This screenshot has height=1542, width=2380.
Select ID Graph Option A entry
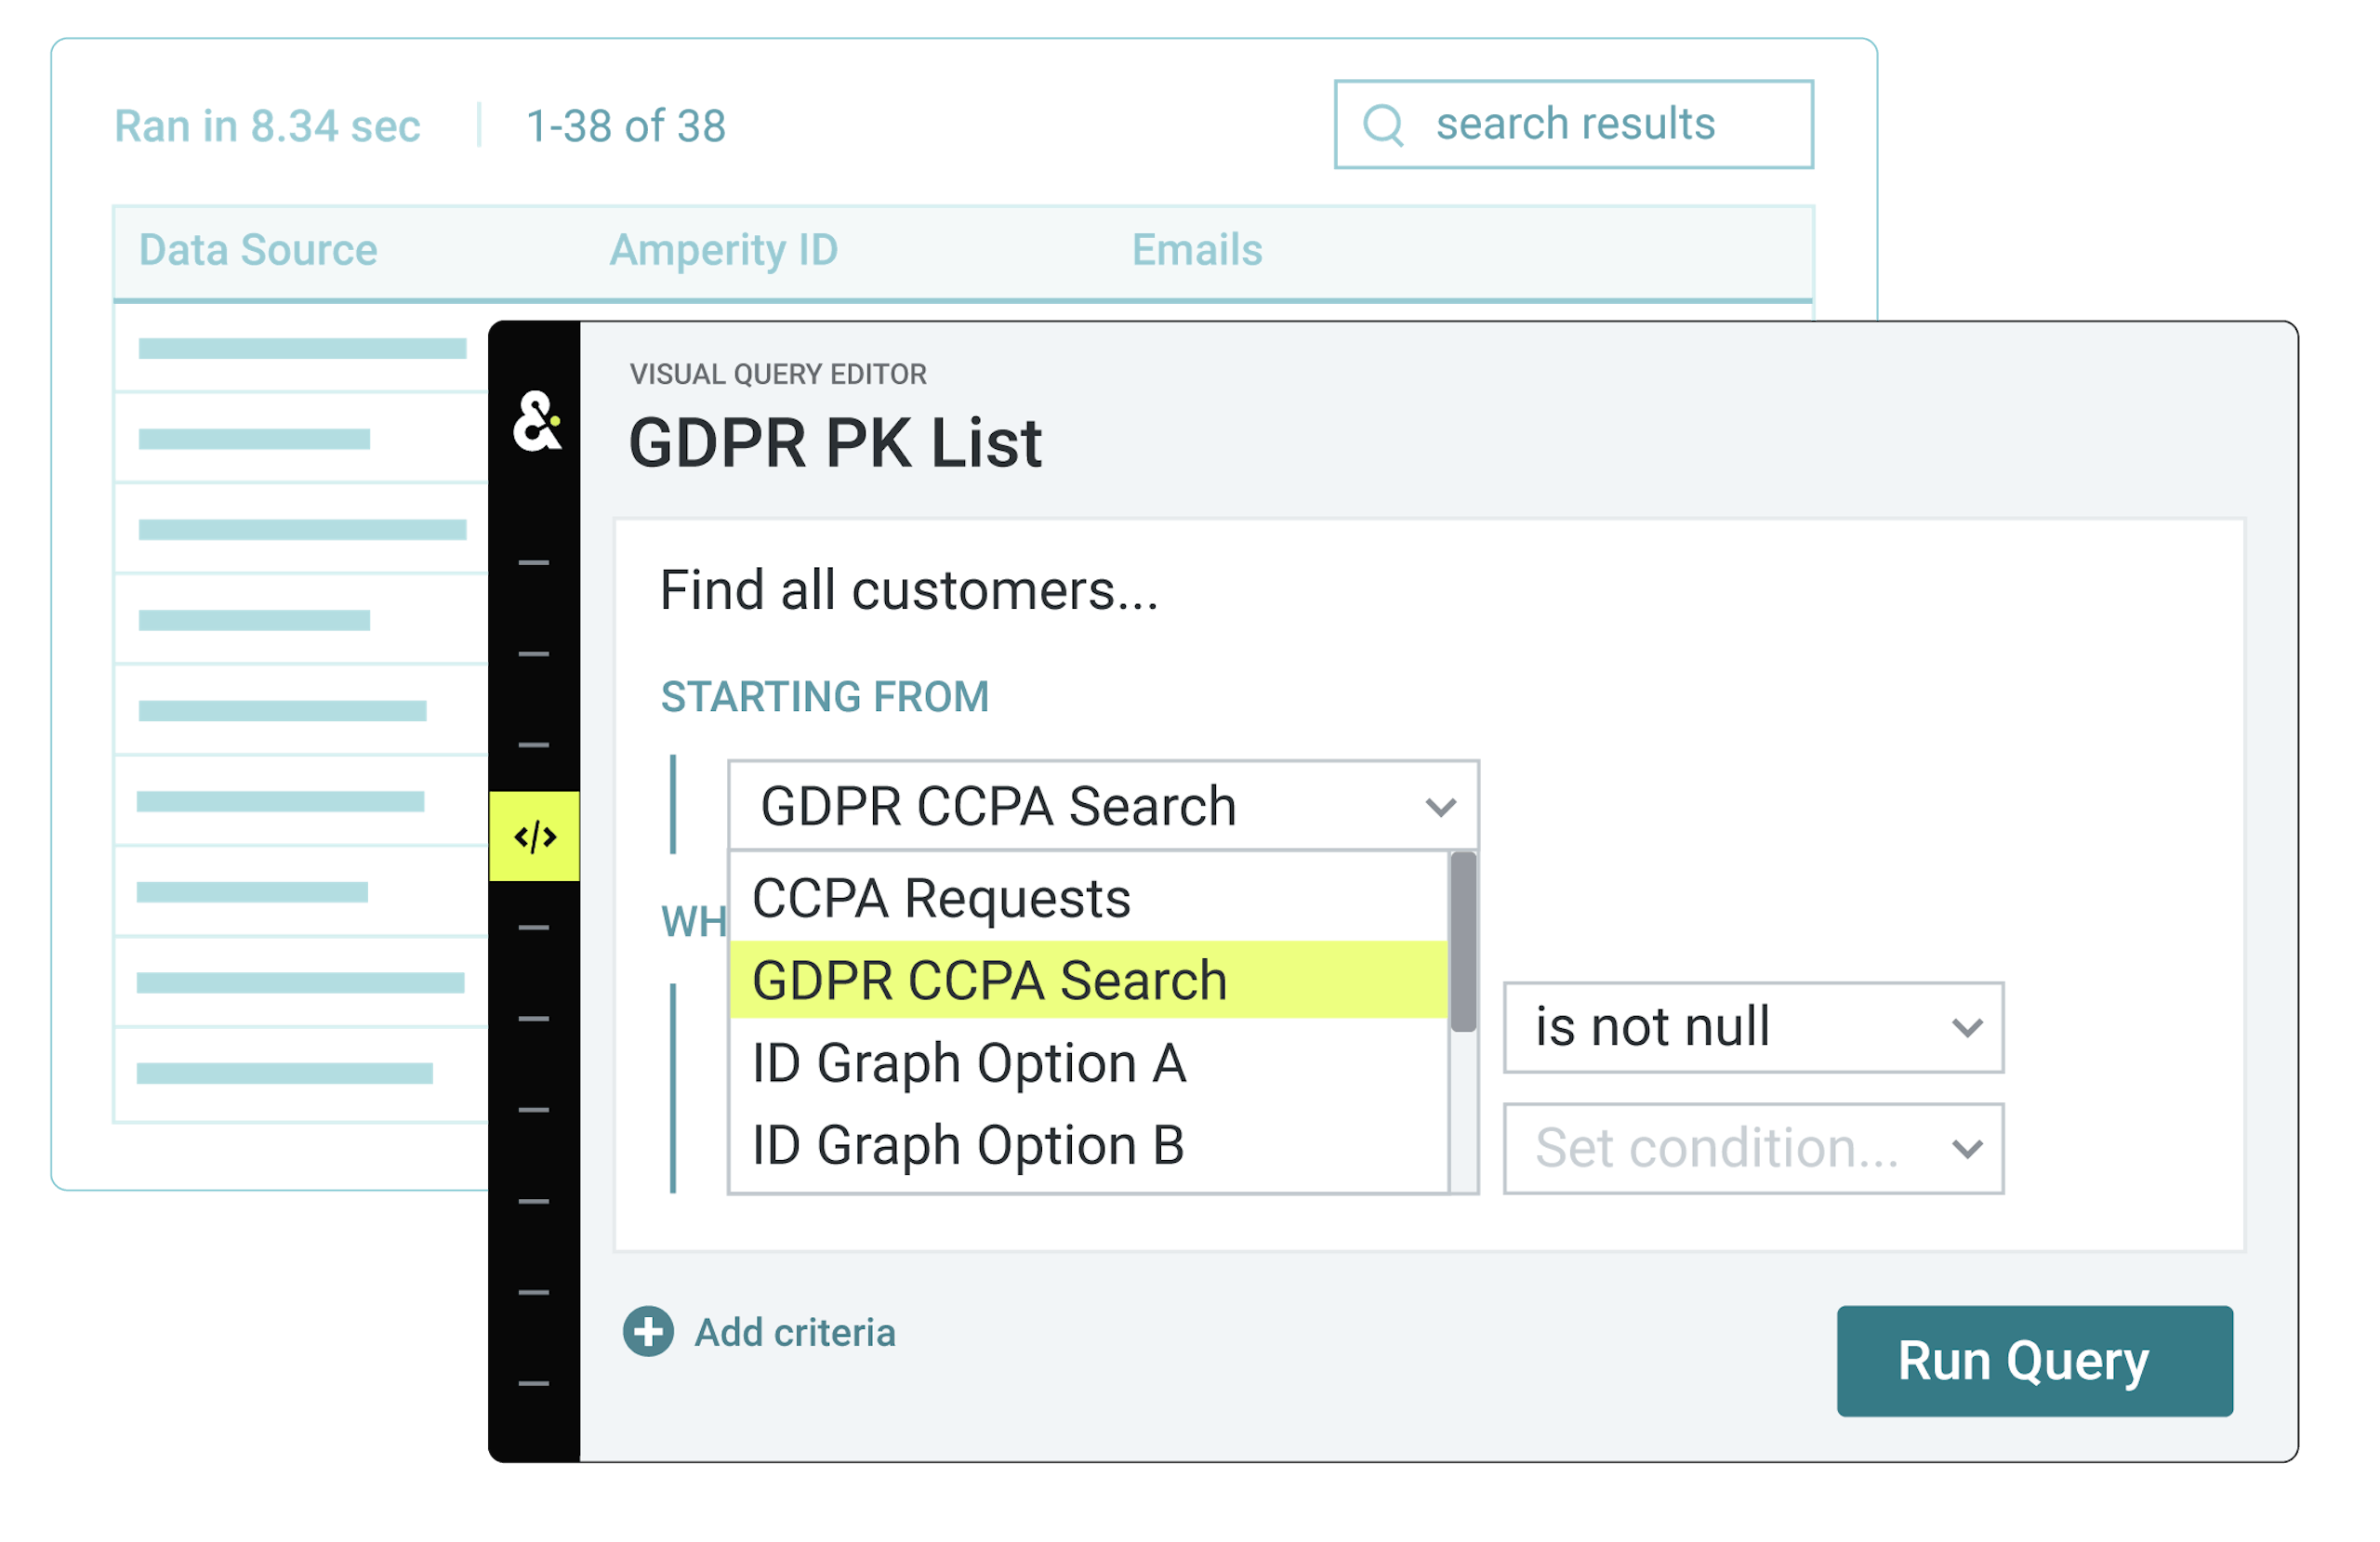pyautogui.click(x=968, y=1062)
